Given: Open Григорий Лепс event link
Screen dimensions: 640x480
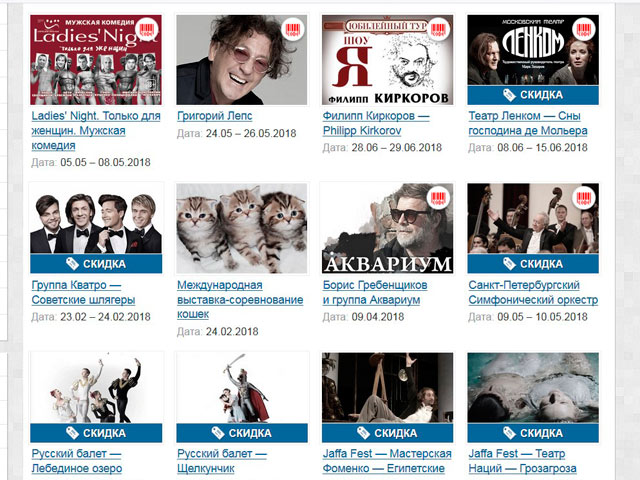Looking at the screenshot, I should coord(215,116).
